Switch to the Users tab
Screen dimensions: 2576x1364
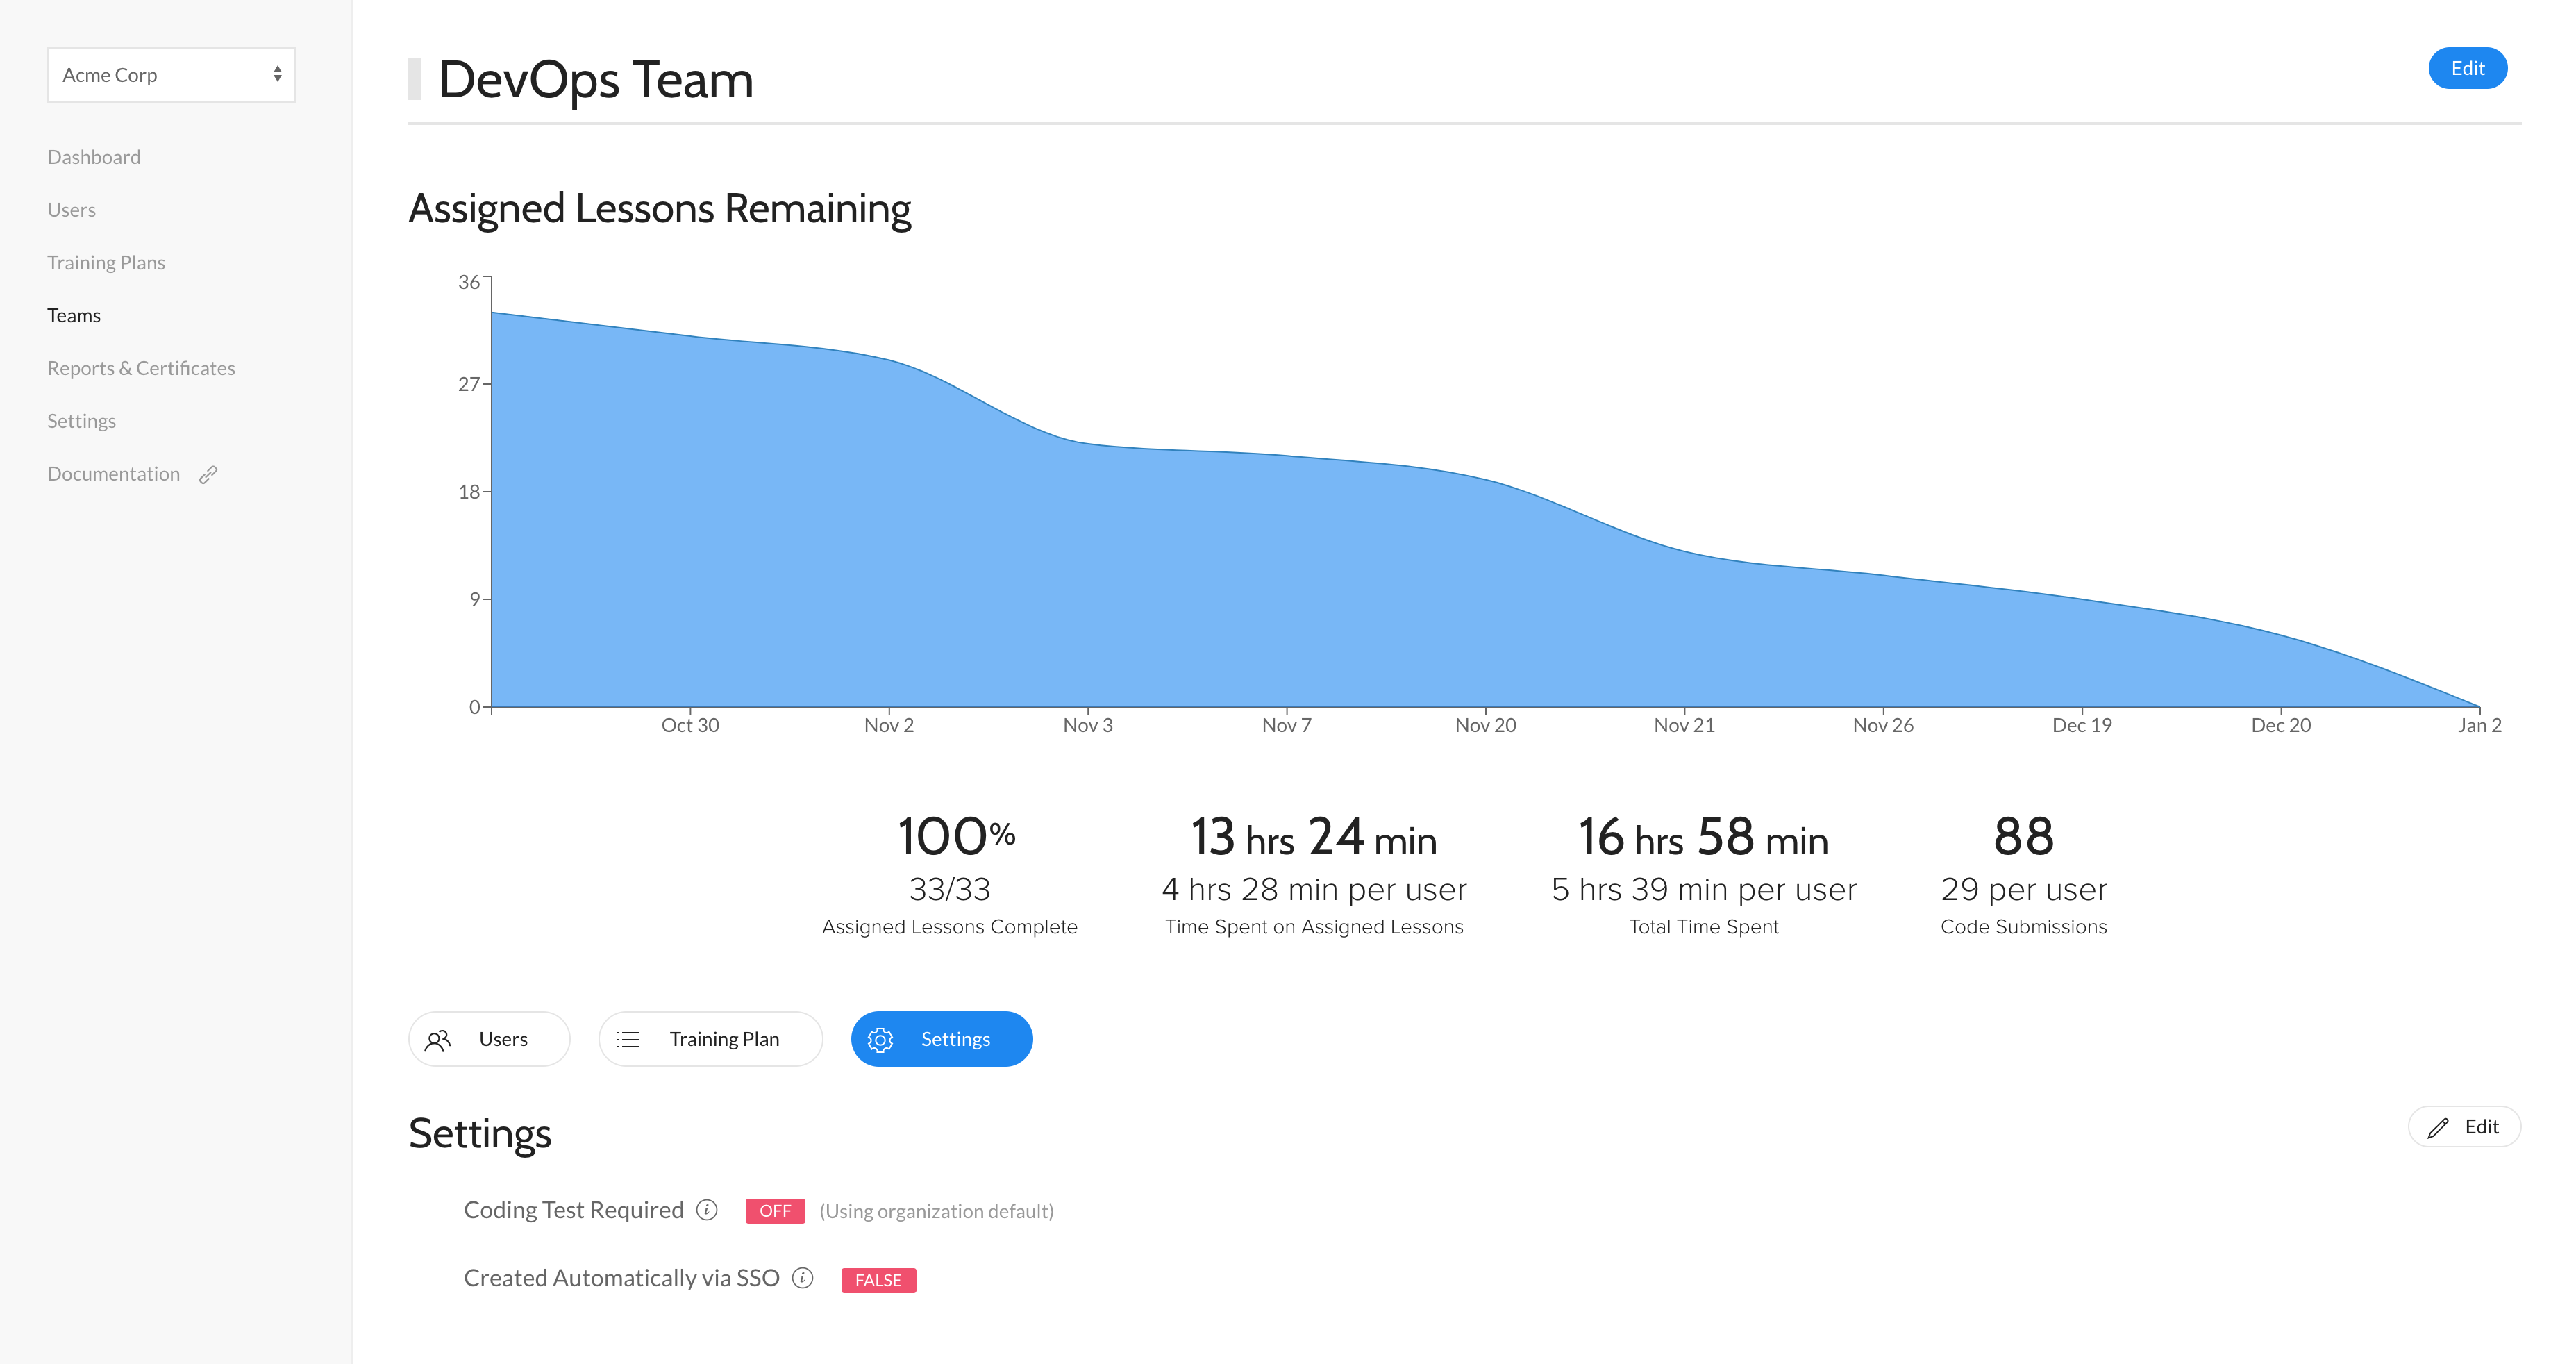(489, 1039)
